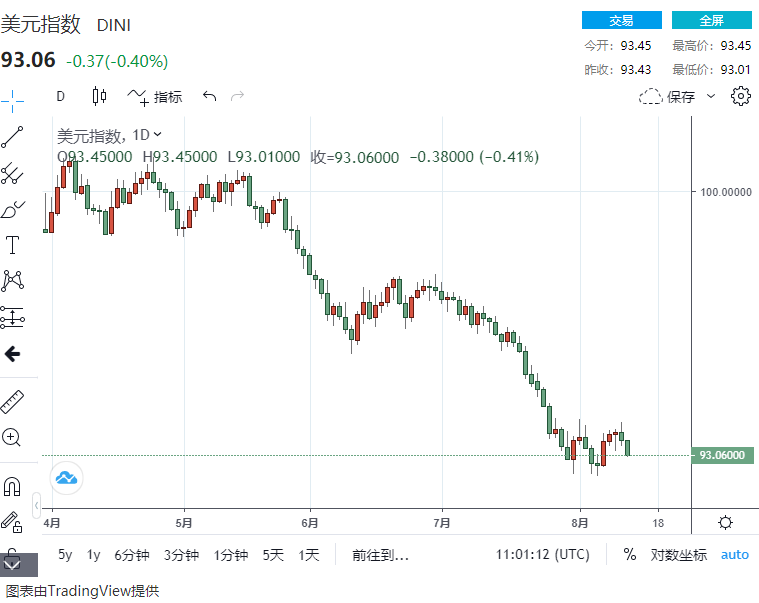The width and height of the screenshot is (759, 603).
Task: Select the long position forecast tool
Action: pyautogui.click(x=12, y=317)
